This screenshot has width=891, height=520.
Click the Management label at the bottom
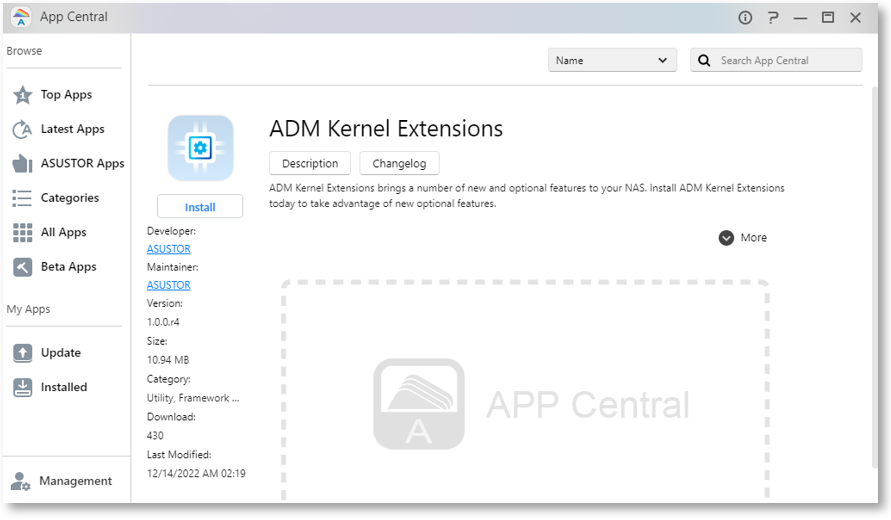76,481
